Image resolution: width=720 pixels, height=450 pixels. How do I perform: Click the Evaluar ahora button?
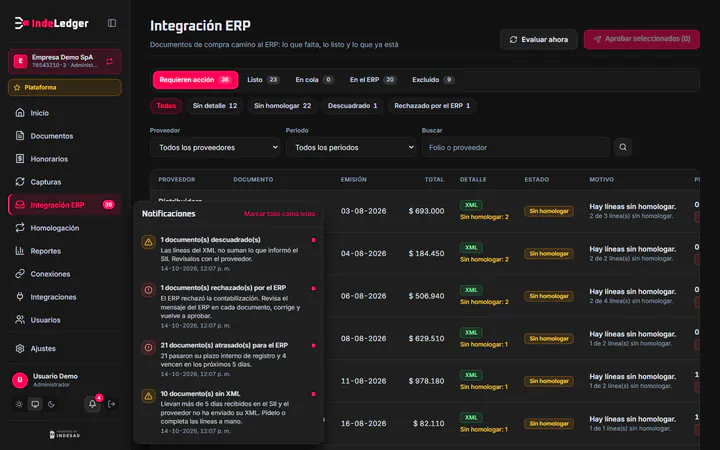click(539, 39)
